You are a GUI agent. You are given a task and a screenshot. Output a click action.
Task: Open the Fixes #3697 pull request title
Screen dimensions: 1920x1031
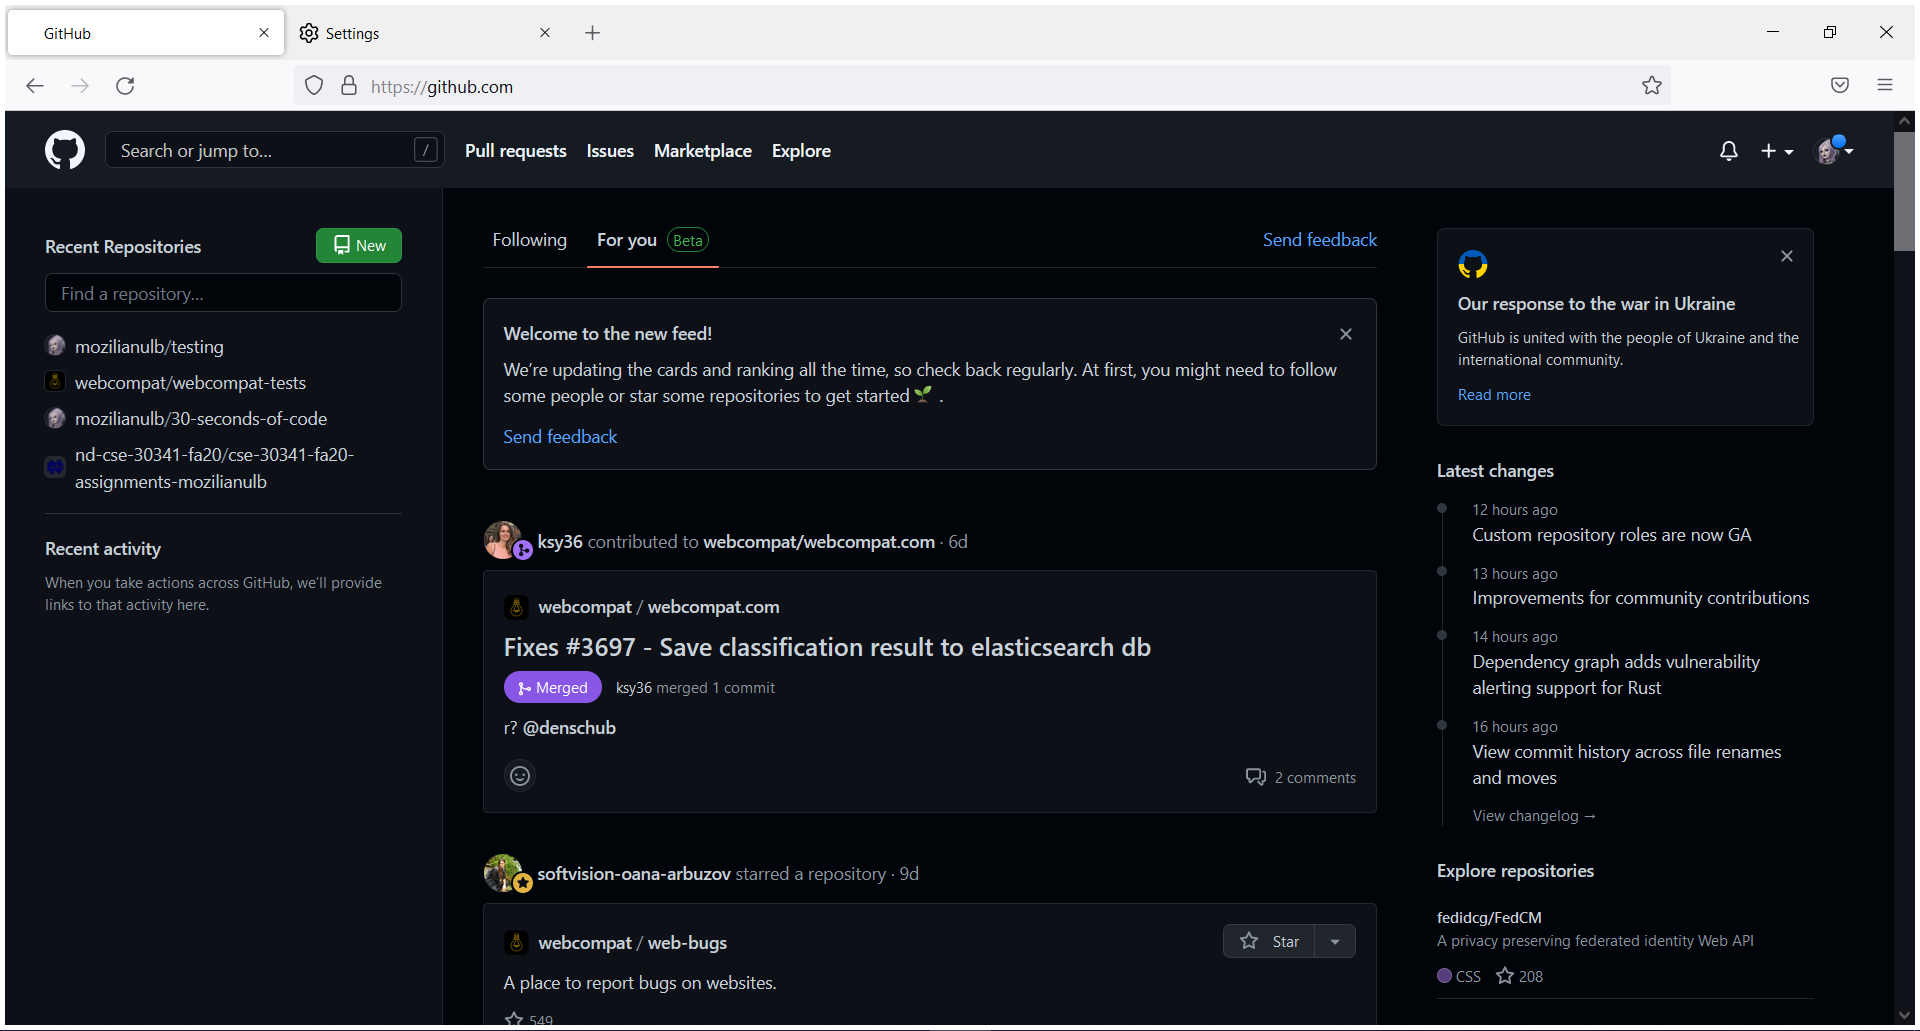[827, 647]
